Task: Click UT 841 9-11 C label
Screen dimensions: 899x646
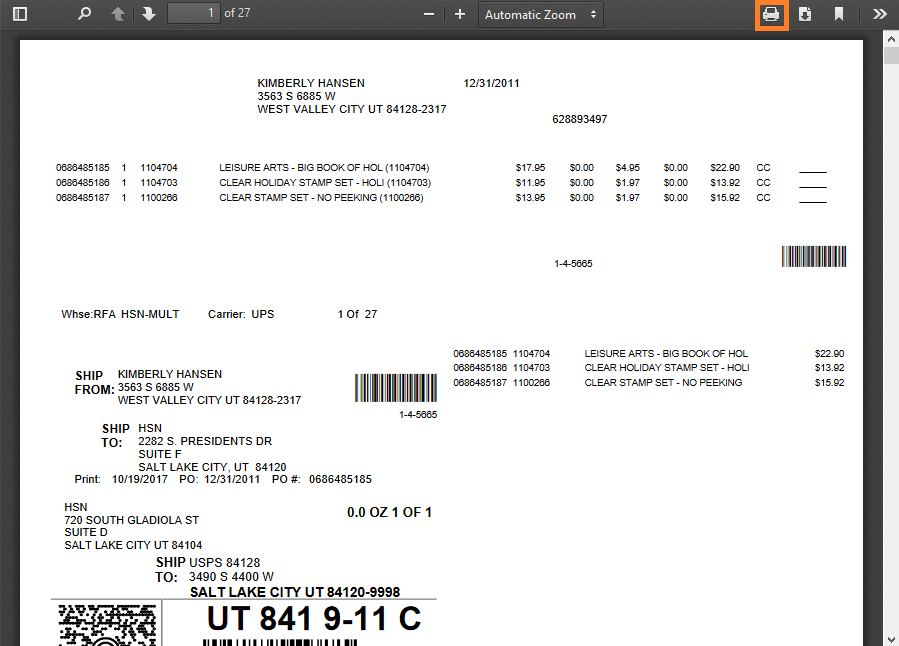Action: [x=314, y=619]
